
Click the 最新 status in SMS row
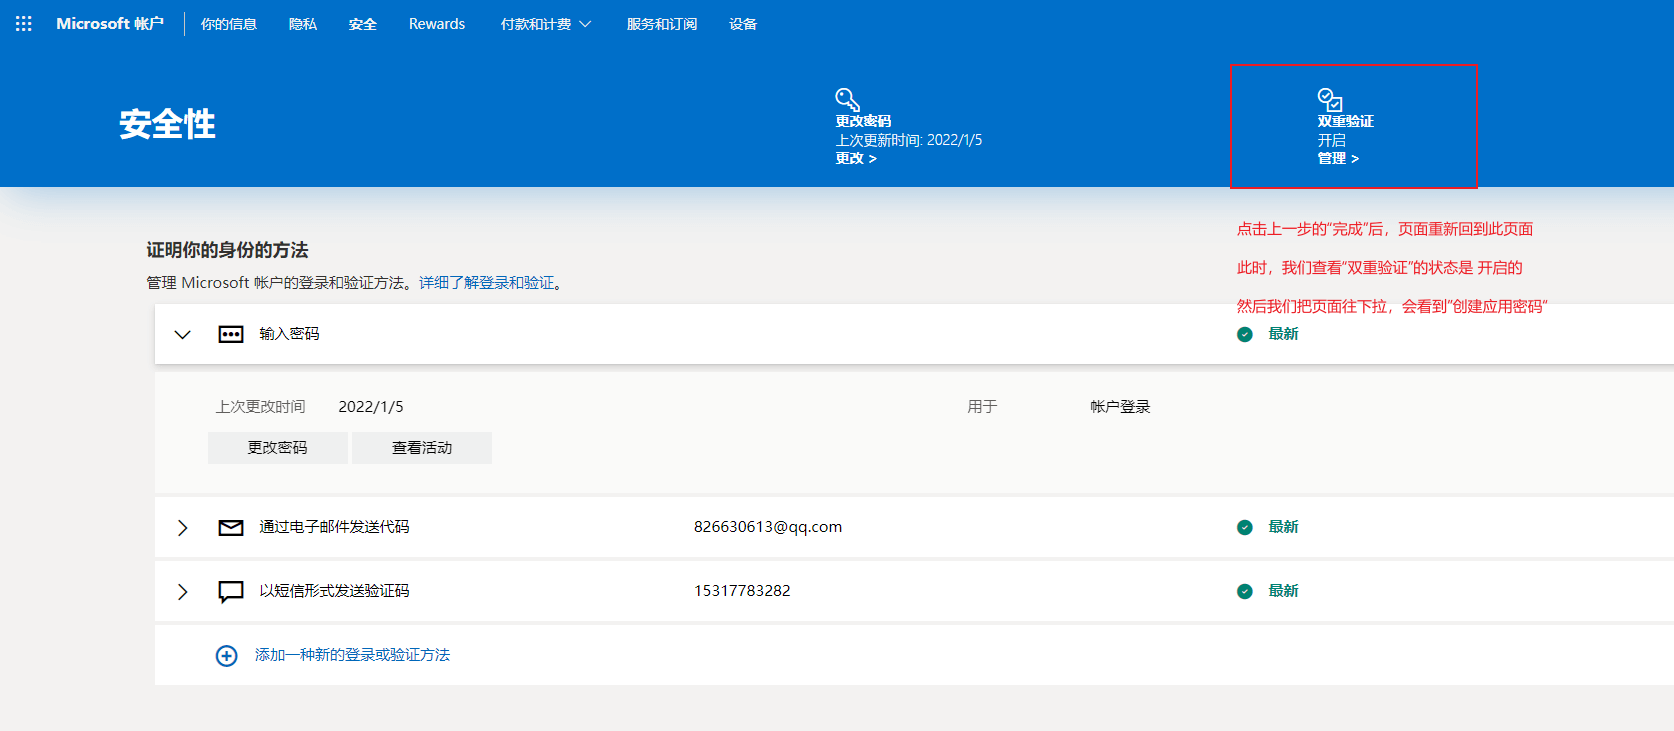click(1284, 591)
